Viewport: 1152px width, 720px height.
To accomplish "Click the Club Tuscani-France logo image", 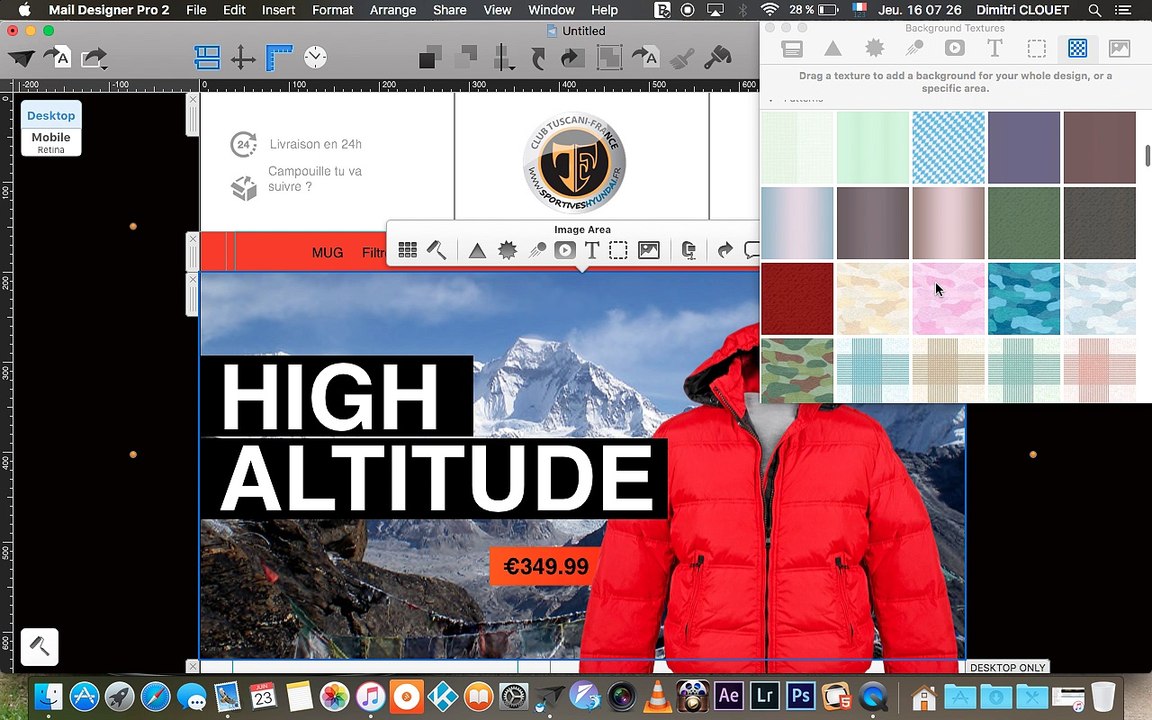I will click(574, 162).
